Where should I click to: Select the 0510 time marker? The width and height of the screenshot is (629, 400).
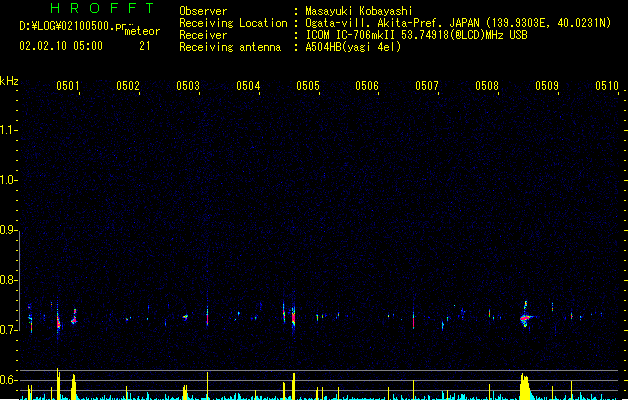click(x=607, y=86)
